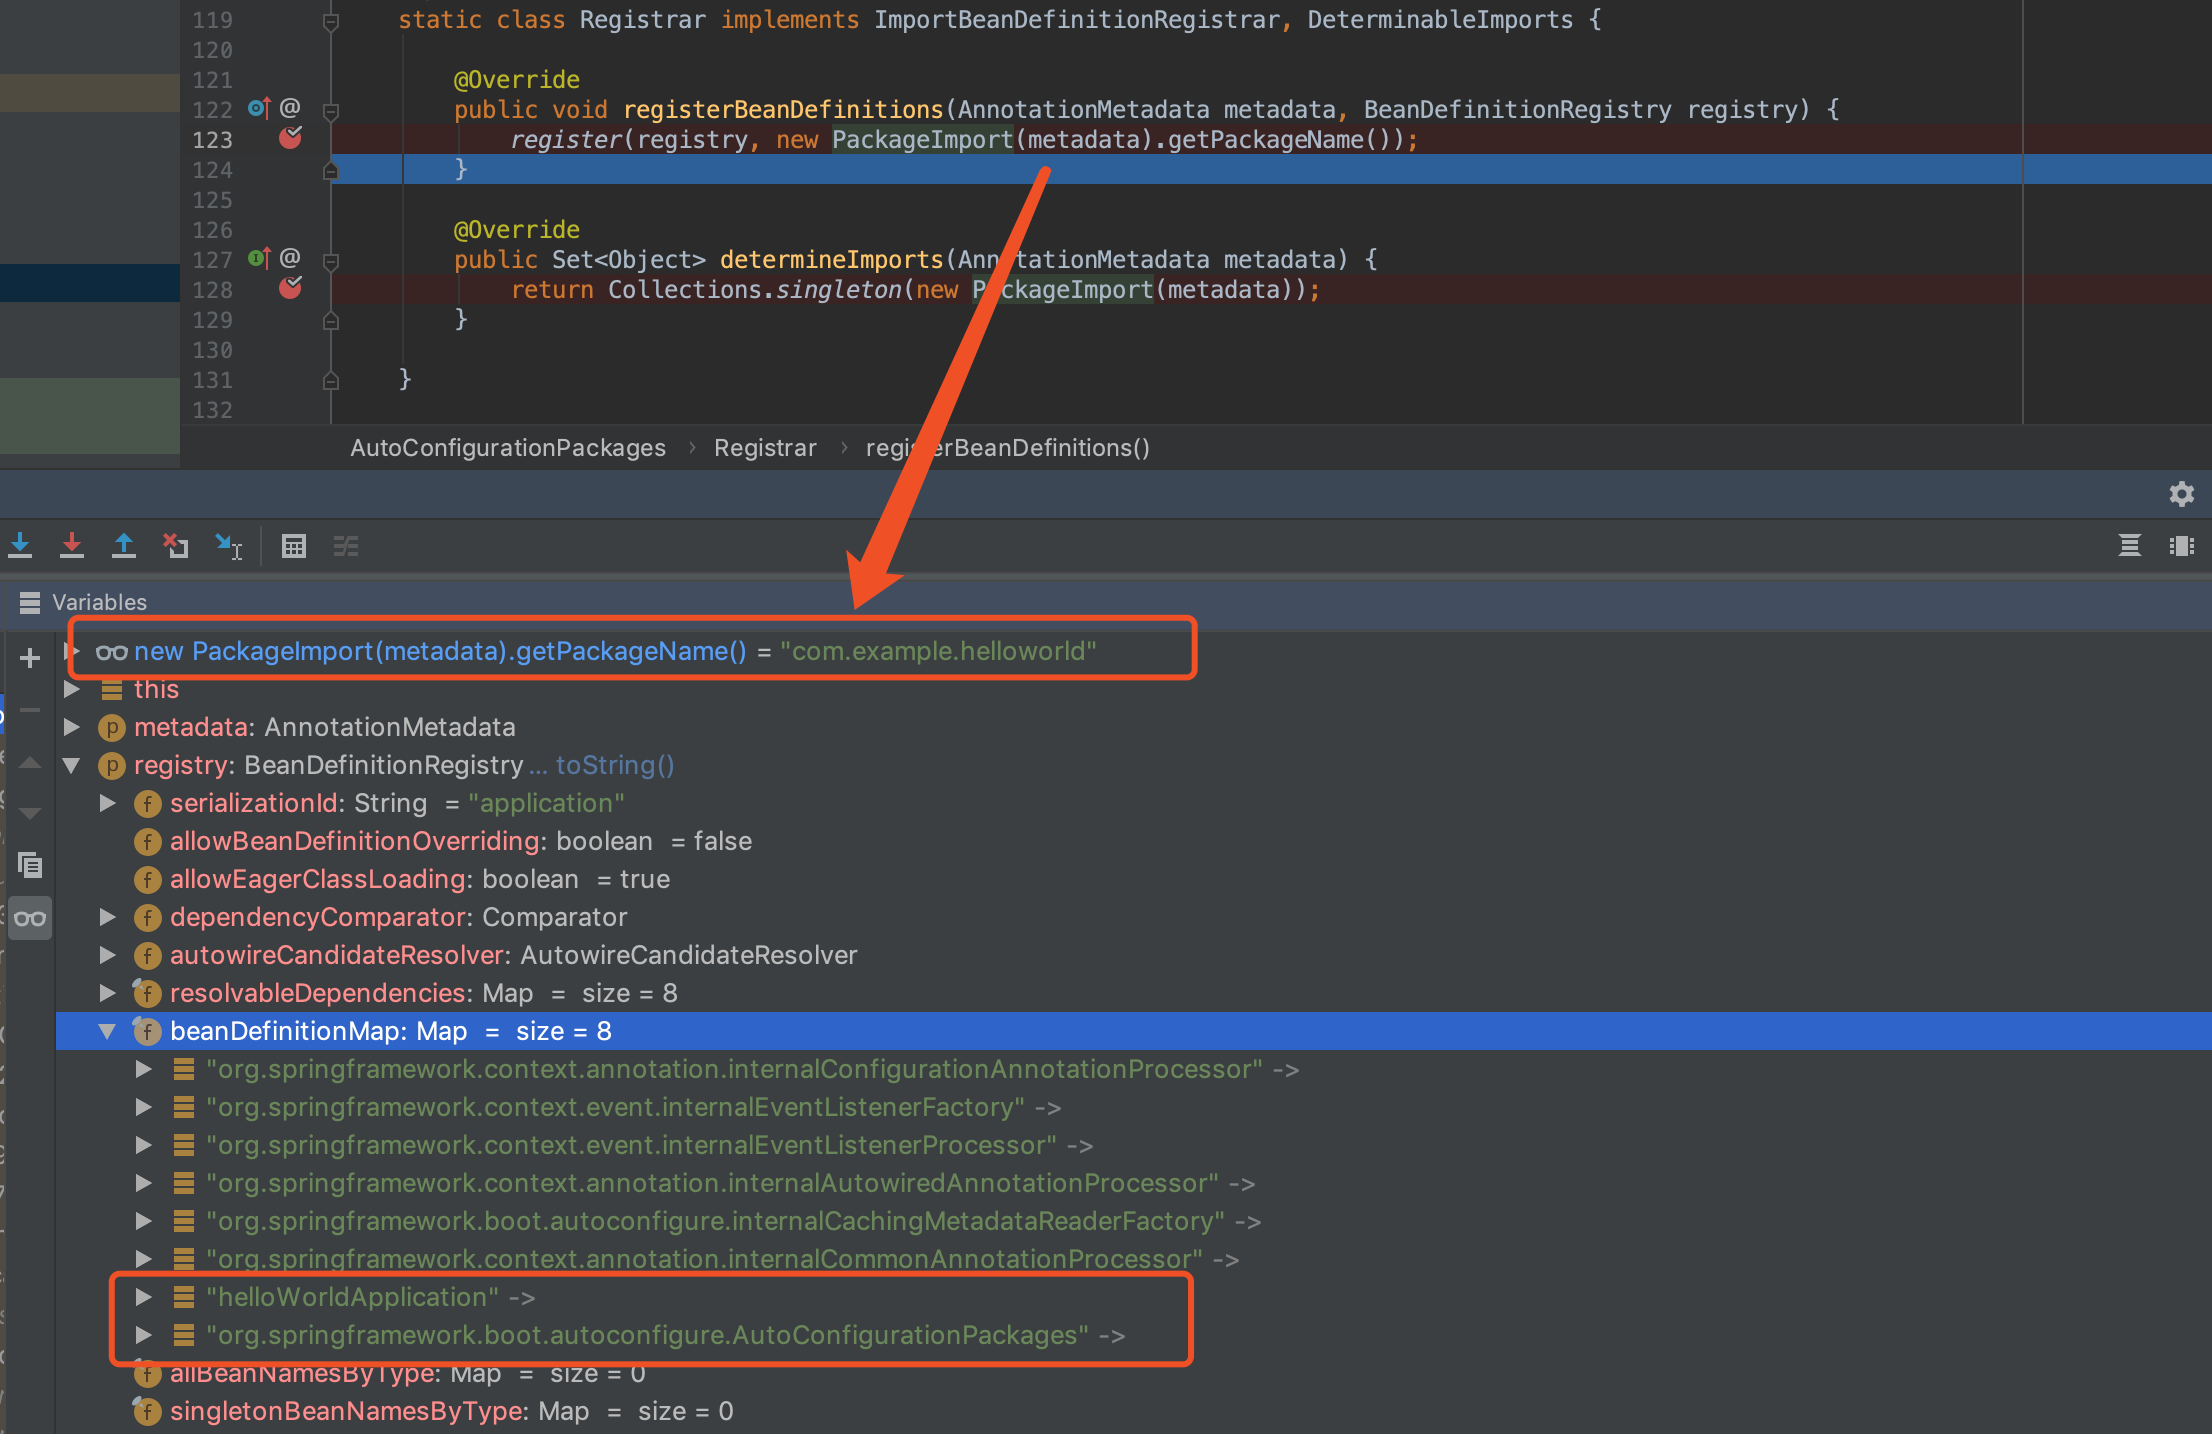Expand the autowireCandidateResolver field
The image size is (2212, 1434).
point(107,955)
